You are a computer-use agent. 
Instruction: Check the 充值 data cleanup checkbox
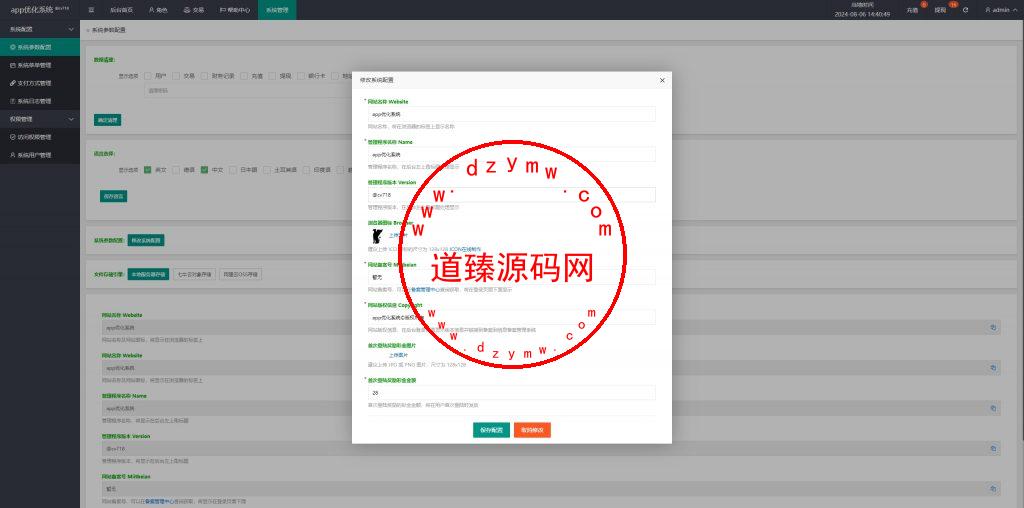244,76
